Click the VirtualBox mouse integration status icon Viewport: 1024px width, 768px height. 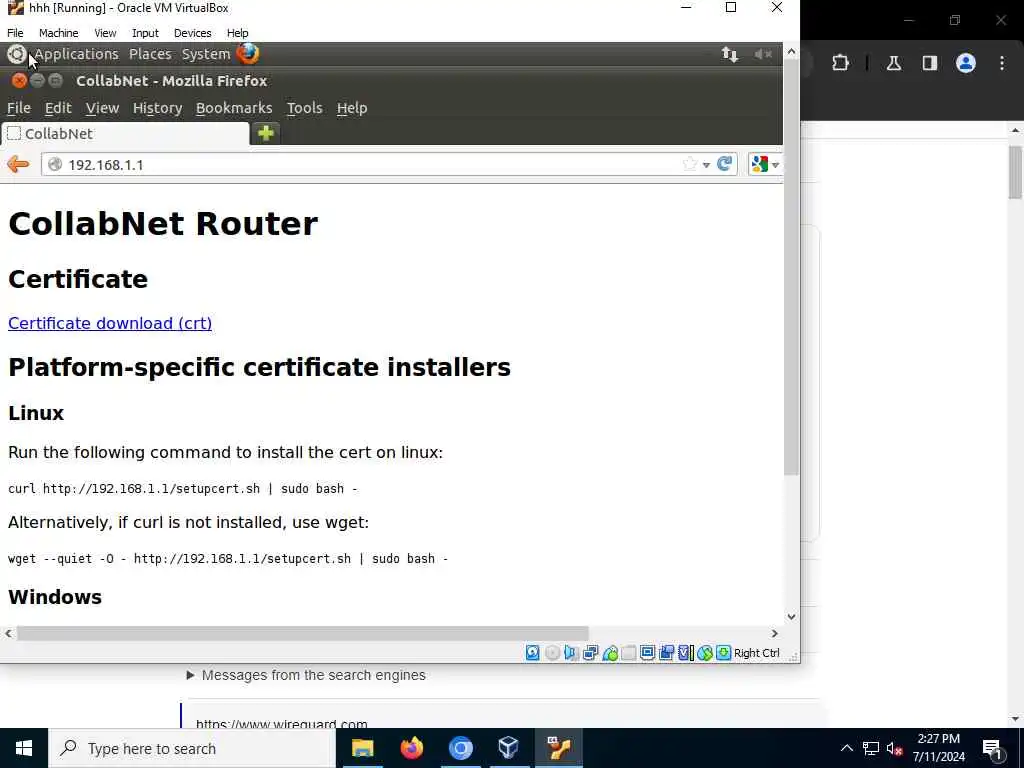click(x=704, y=652)
